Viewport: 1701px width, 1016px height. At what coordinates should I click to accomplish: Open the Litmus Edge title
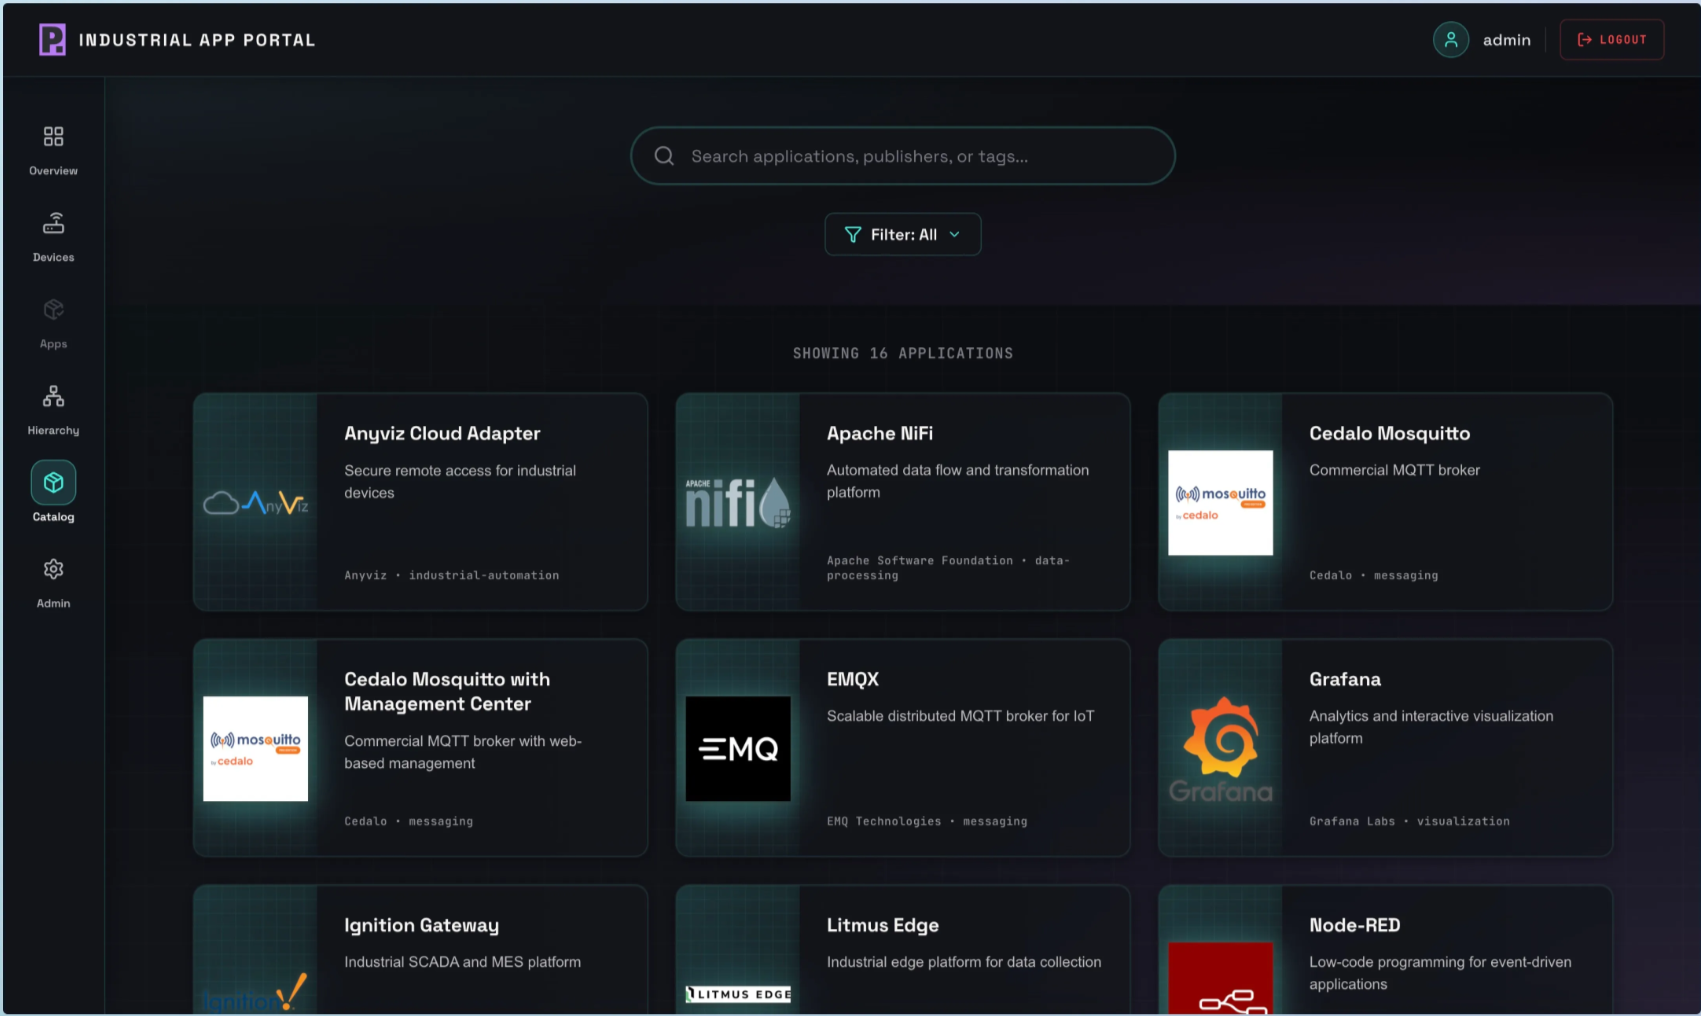882,925
